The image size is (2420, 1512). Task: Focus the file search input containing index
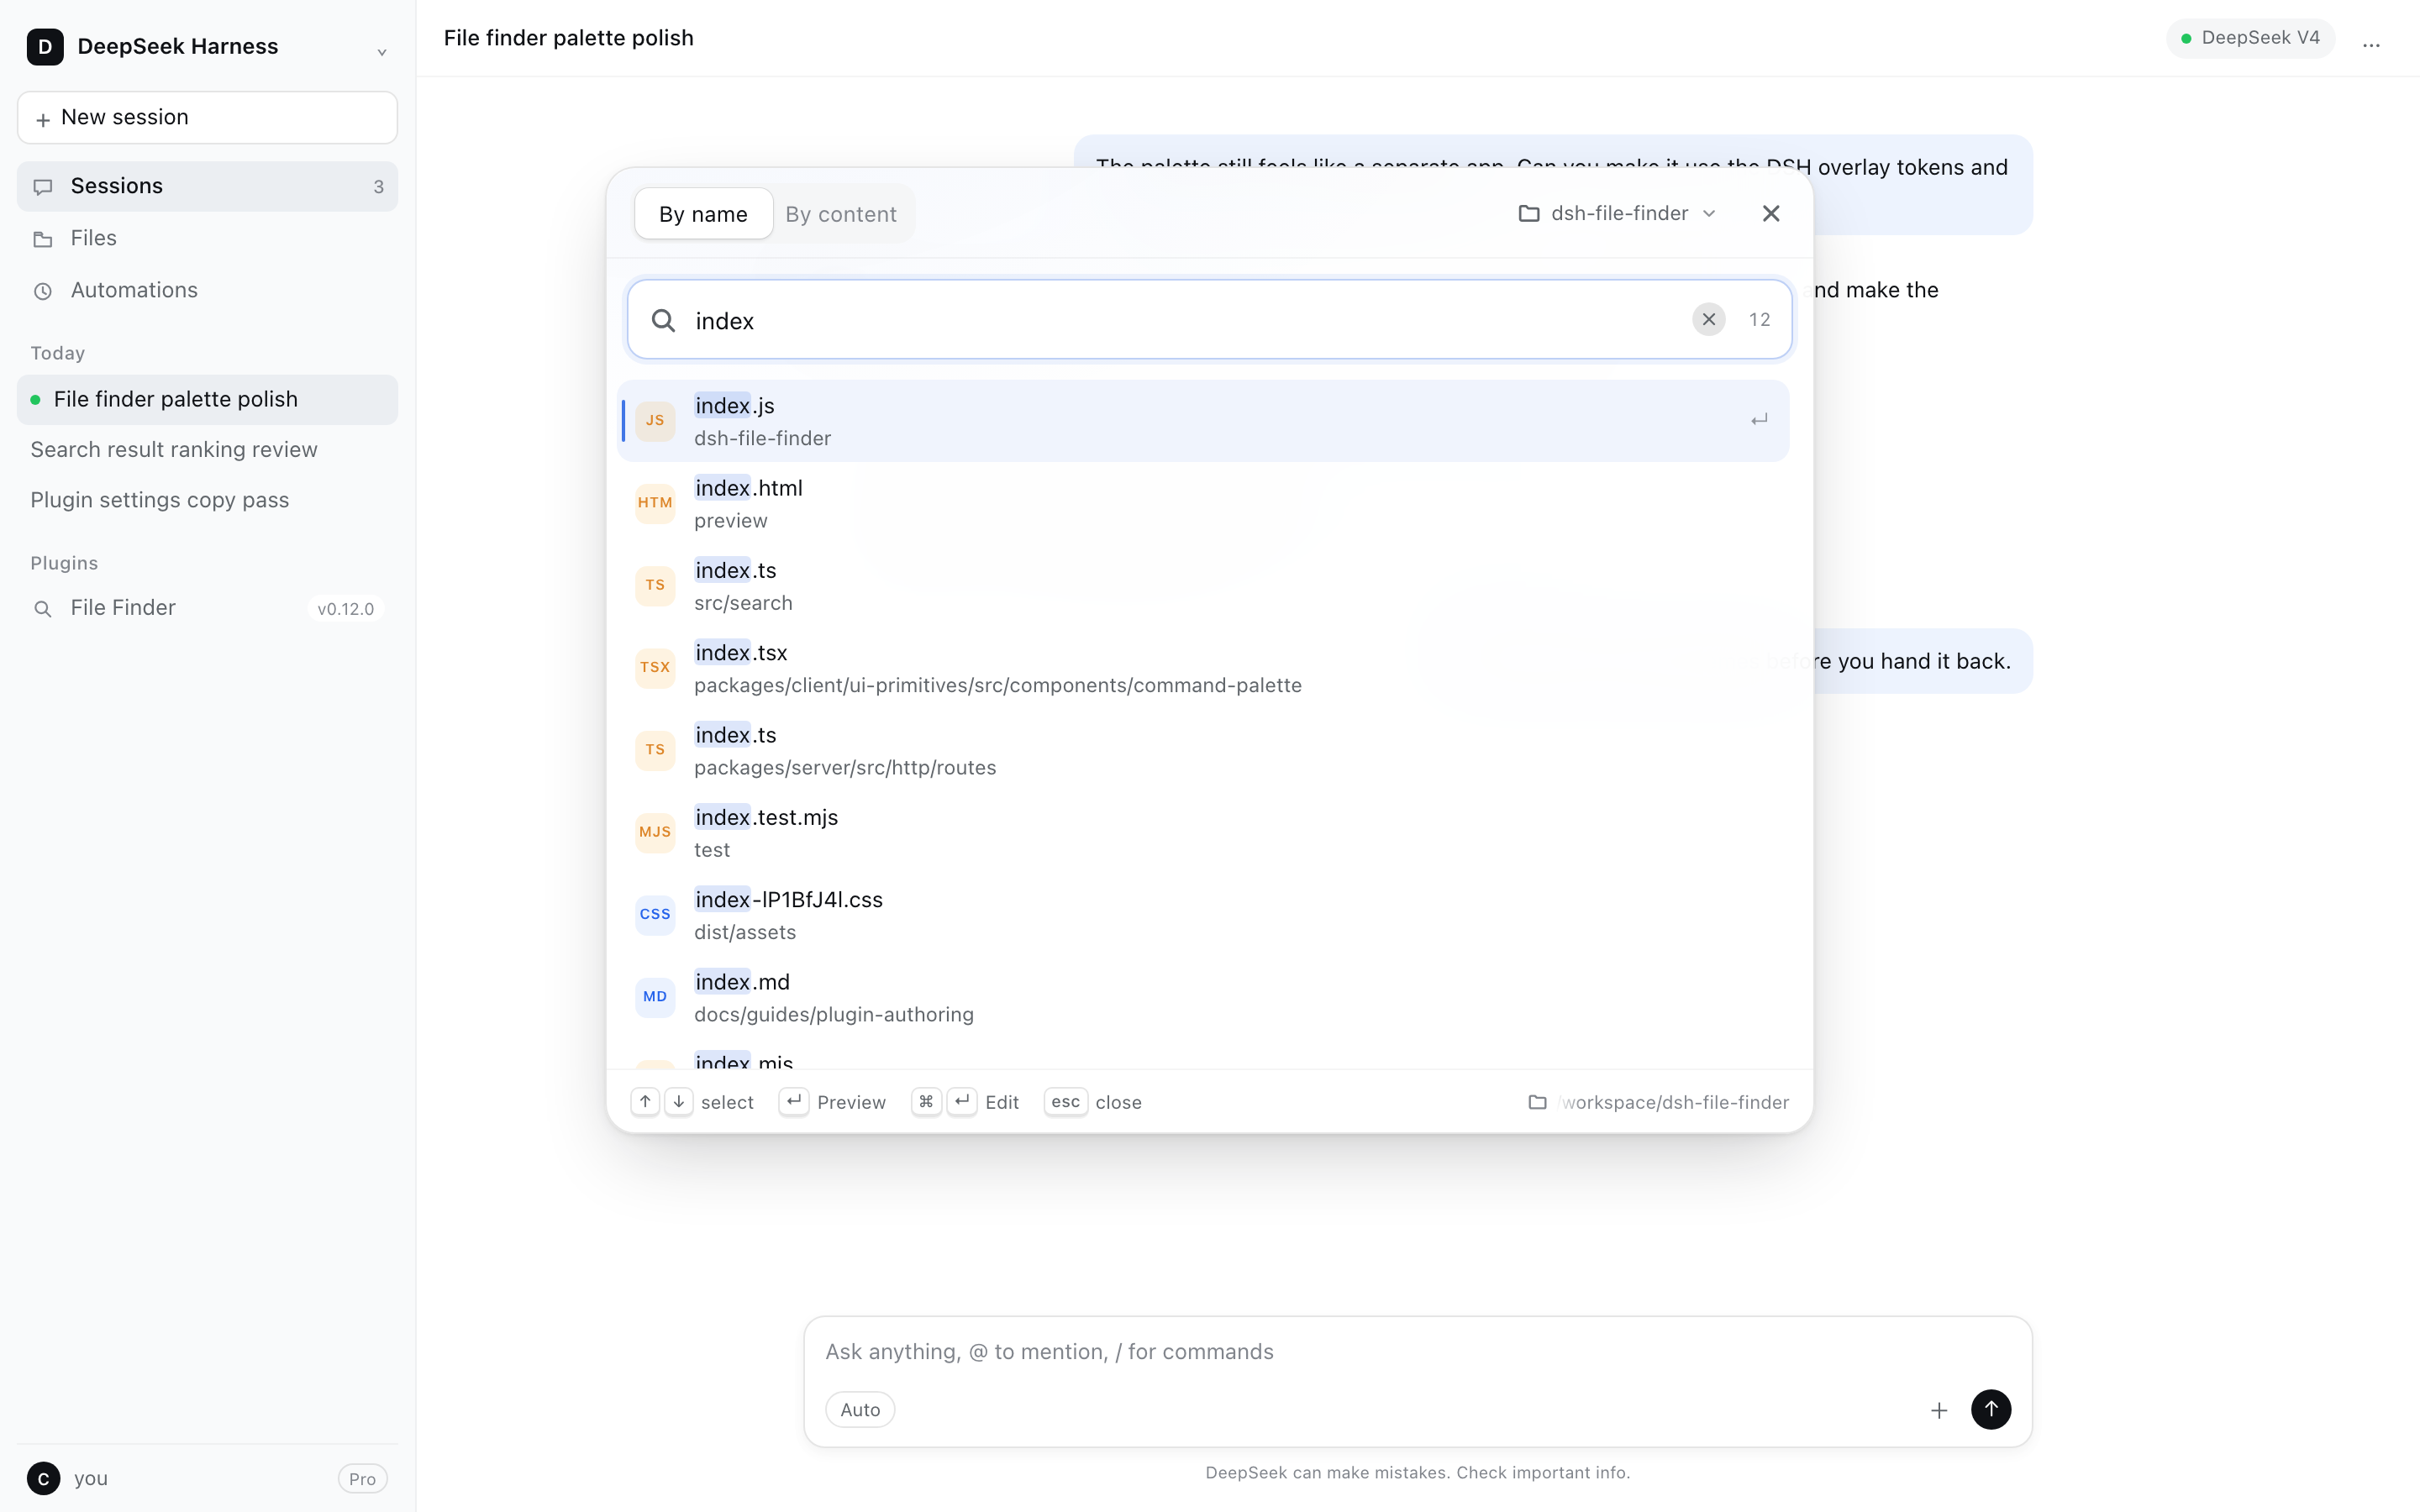click(1209, 320)
